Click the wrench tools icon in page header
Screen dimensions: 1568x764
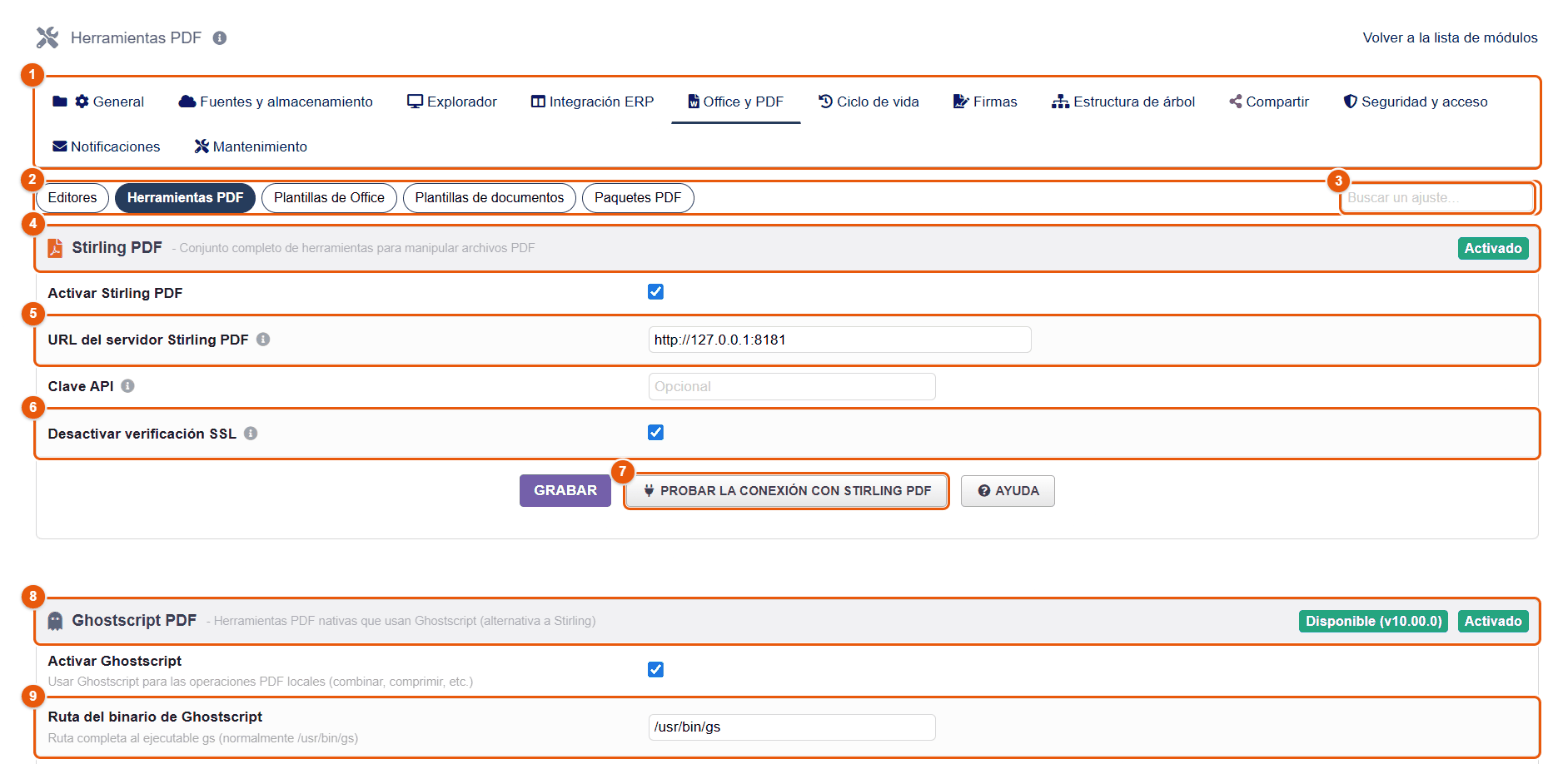tap(47, 38)
